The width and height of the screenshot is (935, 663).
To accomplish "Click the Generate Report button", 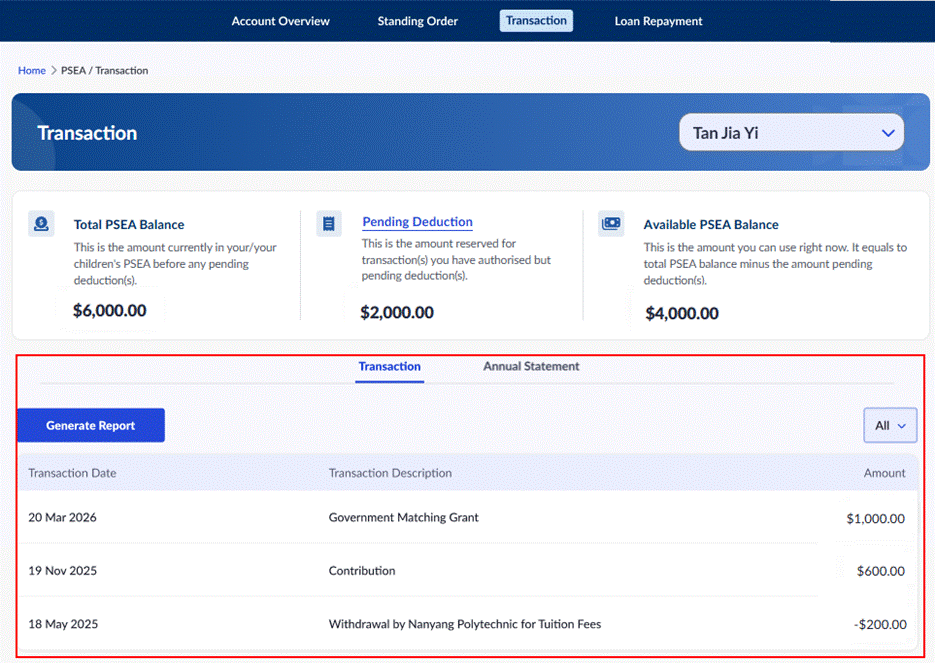I will (91, 425).
